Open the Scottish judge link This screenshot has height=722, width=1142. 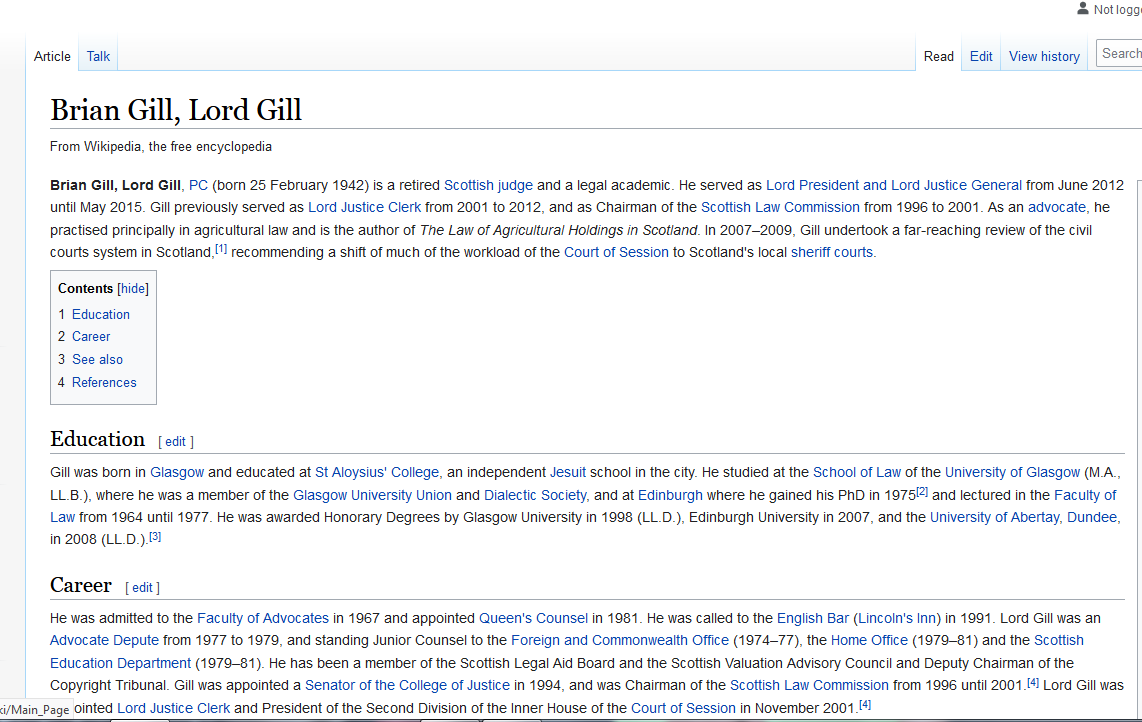pos(488,185)
